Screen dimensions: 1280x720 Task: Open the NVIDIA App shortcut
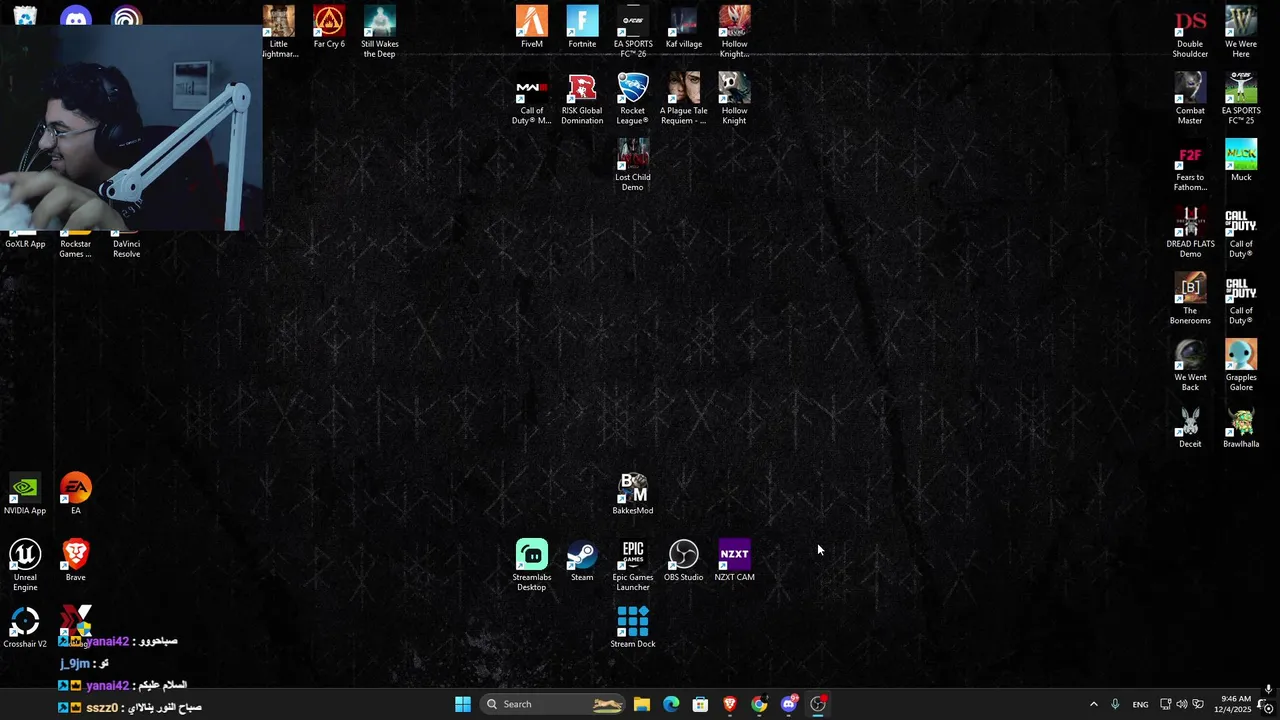(x=25, y=494)
